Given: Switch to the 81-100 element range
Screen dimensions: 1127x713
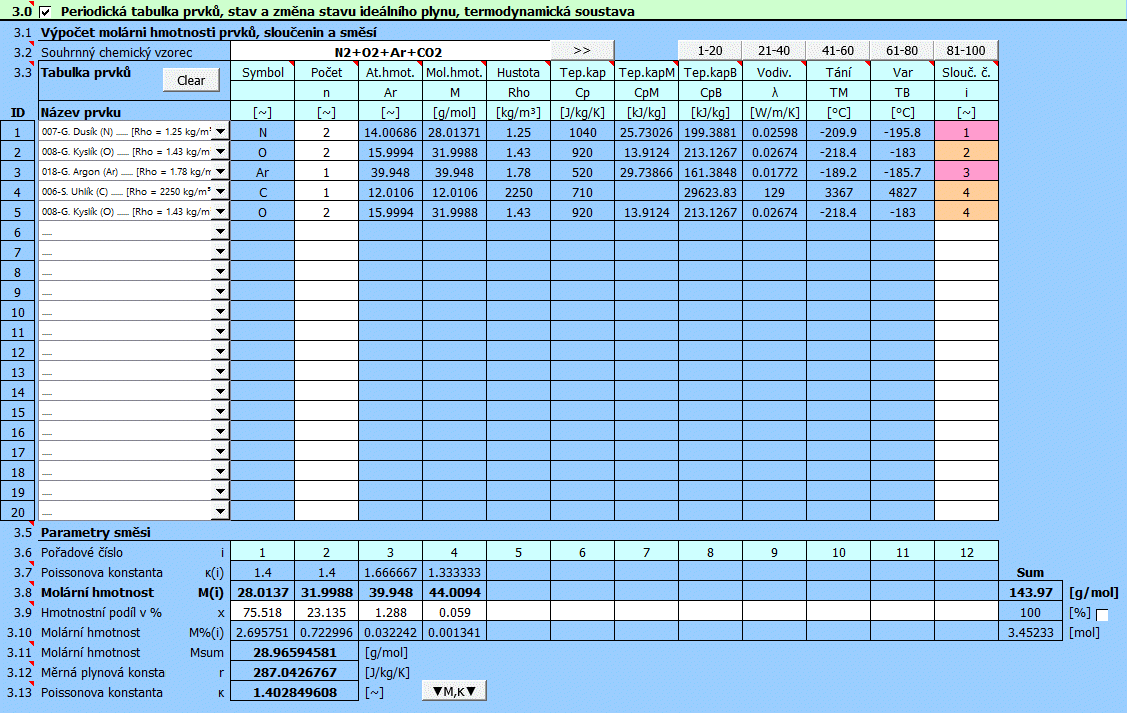Looking at the screenshot, I should [966, 51].
